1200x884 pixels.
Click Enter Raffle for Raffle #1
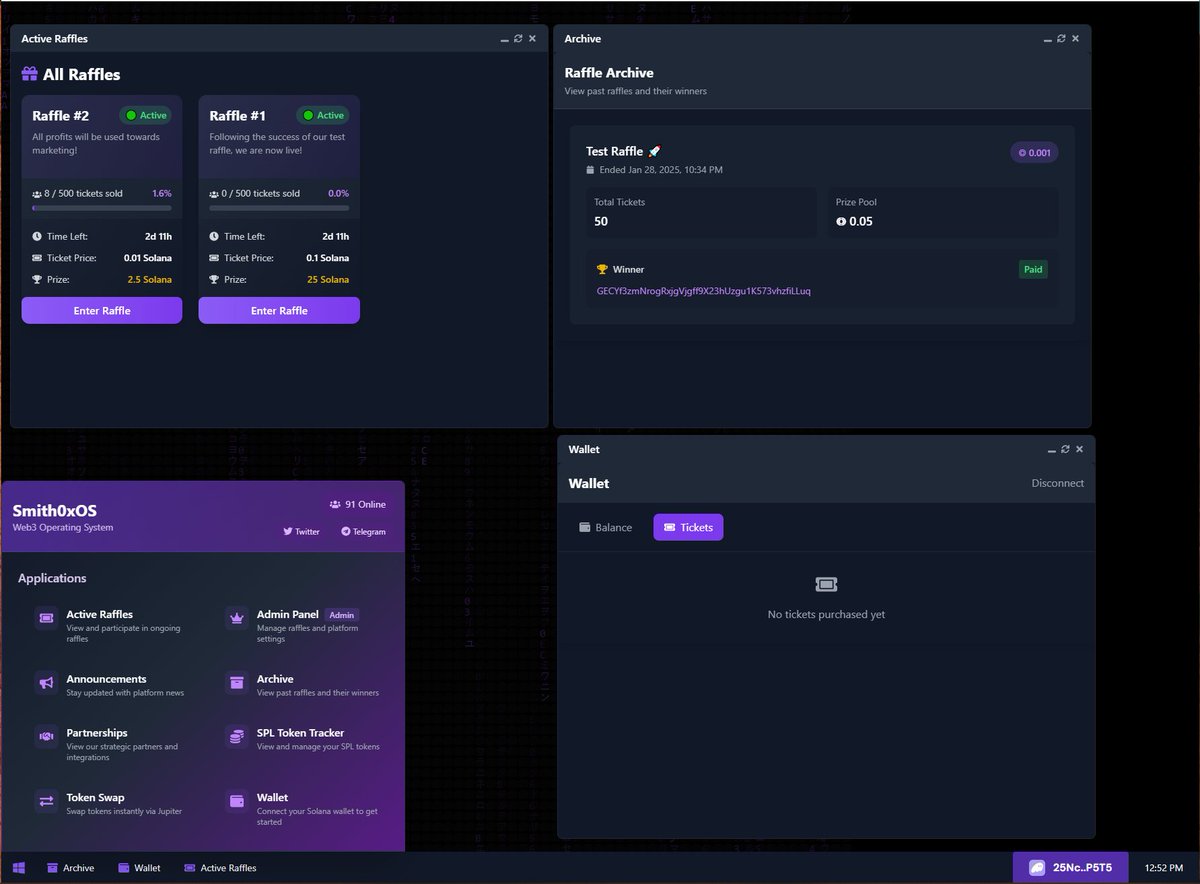click(x=279, y=310)
